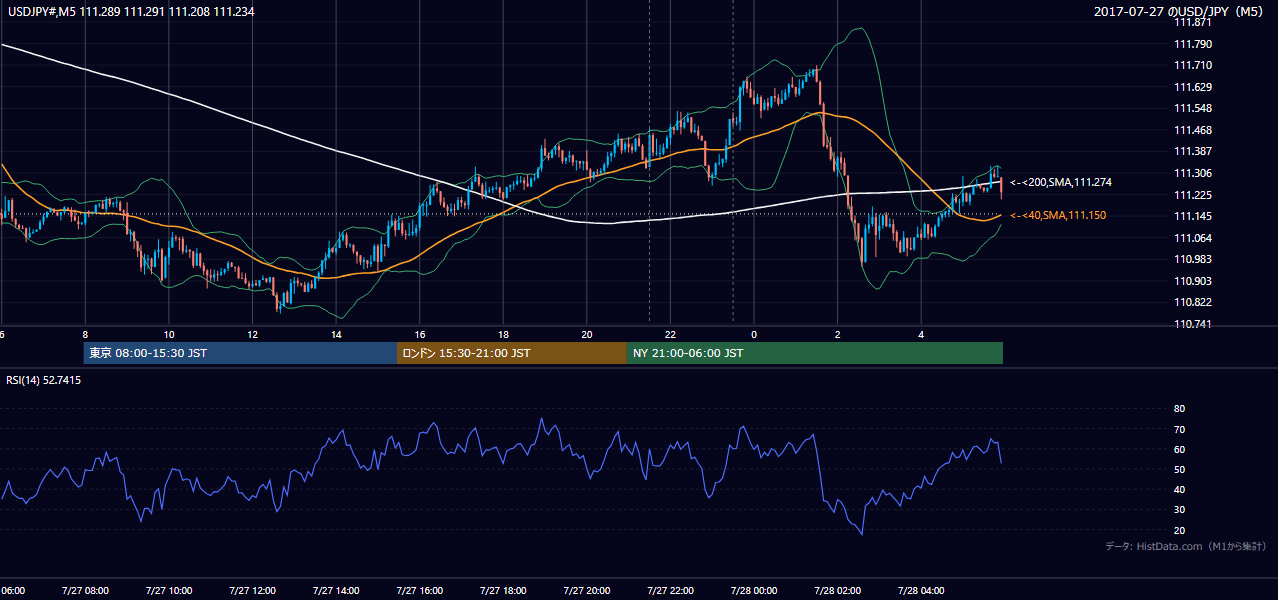Click price axis value 110.741

[1193, 324]
